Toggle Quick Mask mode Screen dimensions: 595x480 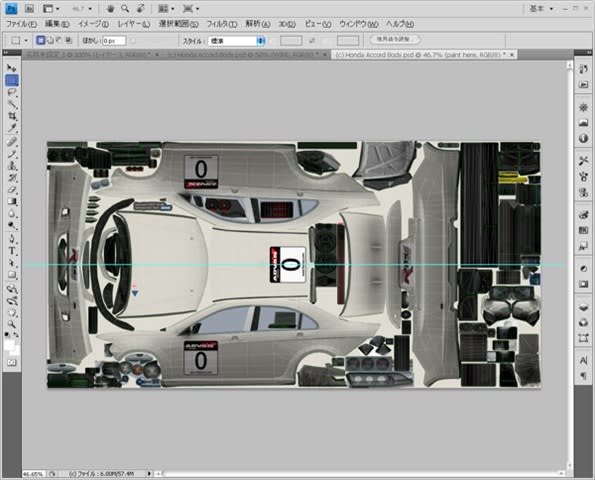pyautogui.click(x=12, y=363)
